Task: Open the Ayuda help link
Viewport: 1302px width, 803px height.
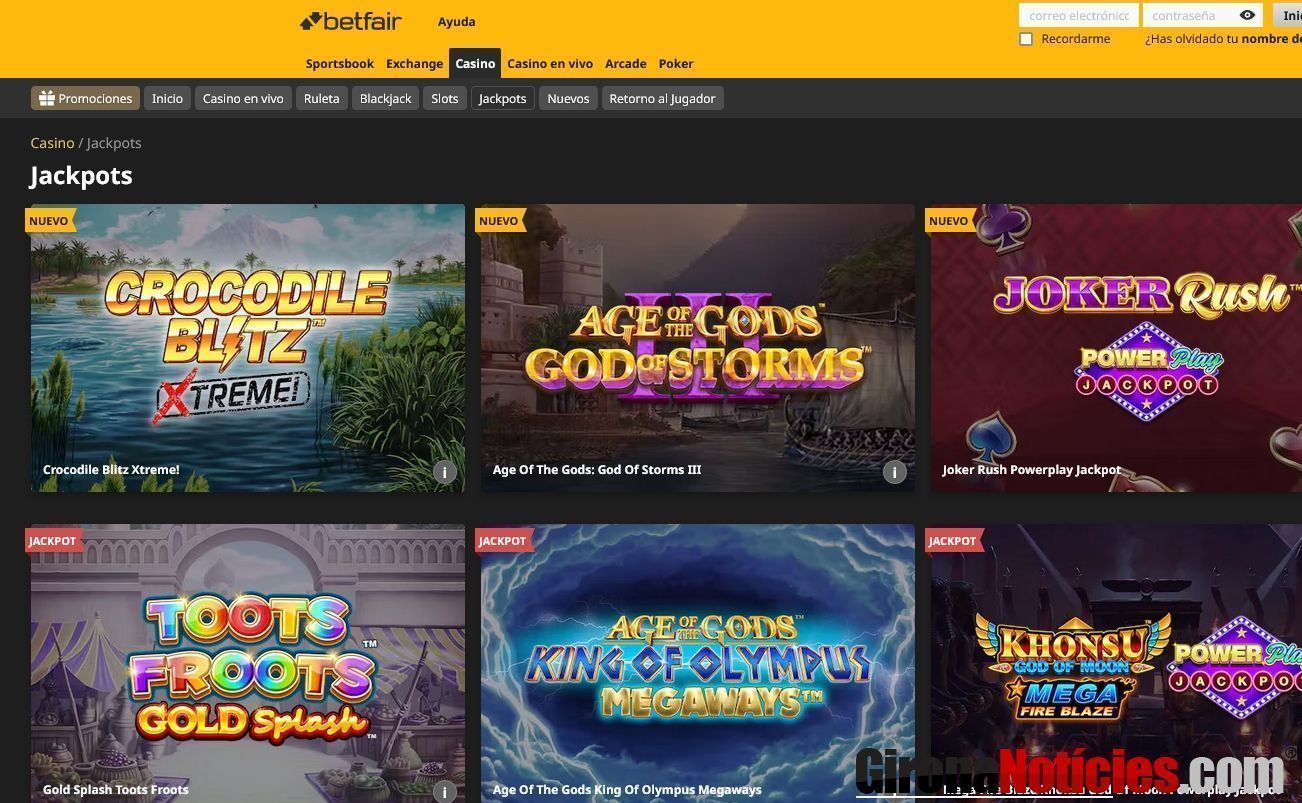Action: click(x=456, y=21)
